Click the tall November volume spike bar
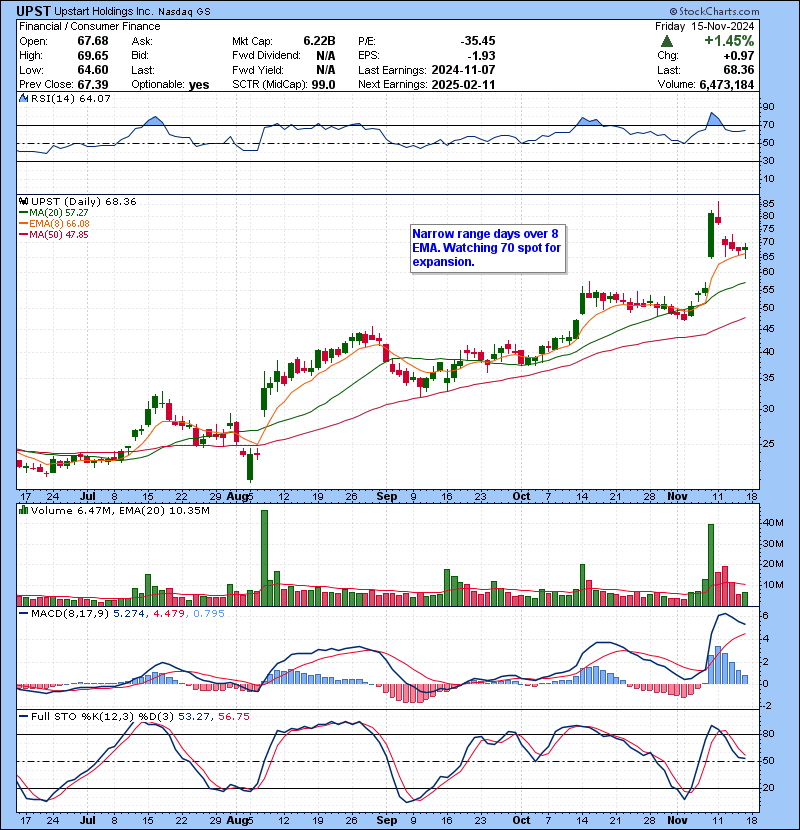 point(711,565)
